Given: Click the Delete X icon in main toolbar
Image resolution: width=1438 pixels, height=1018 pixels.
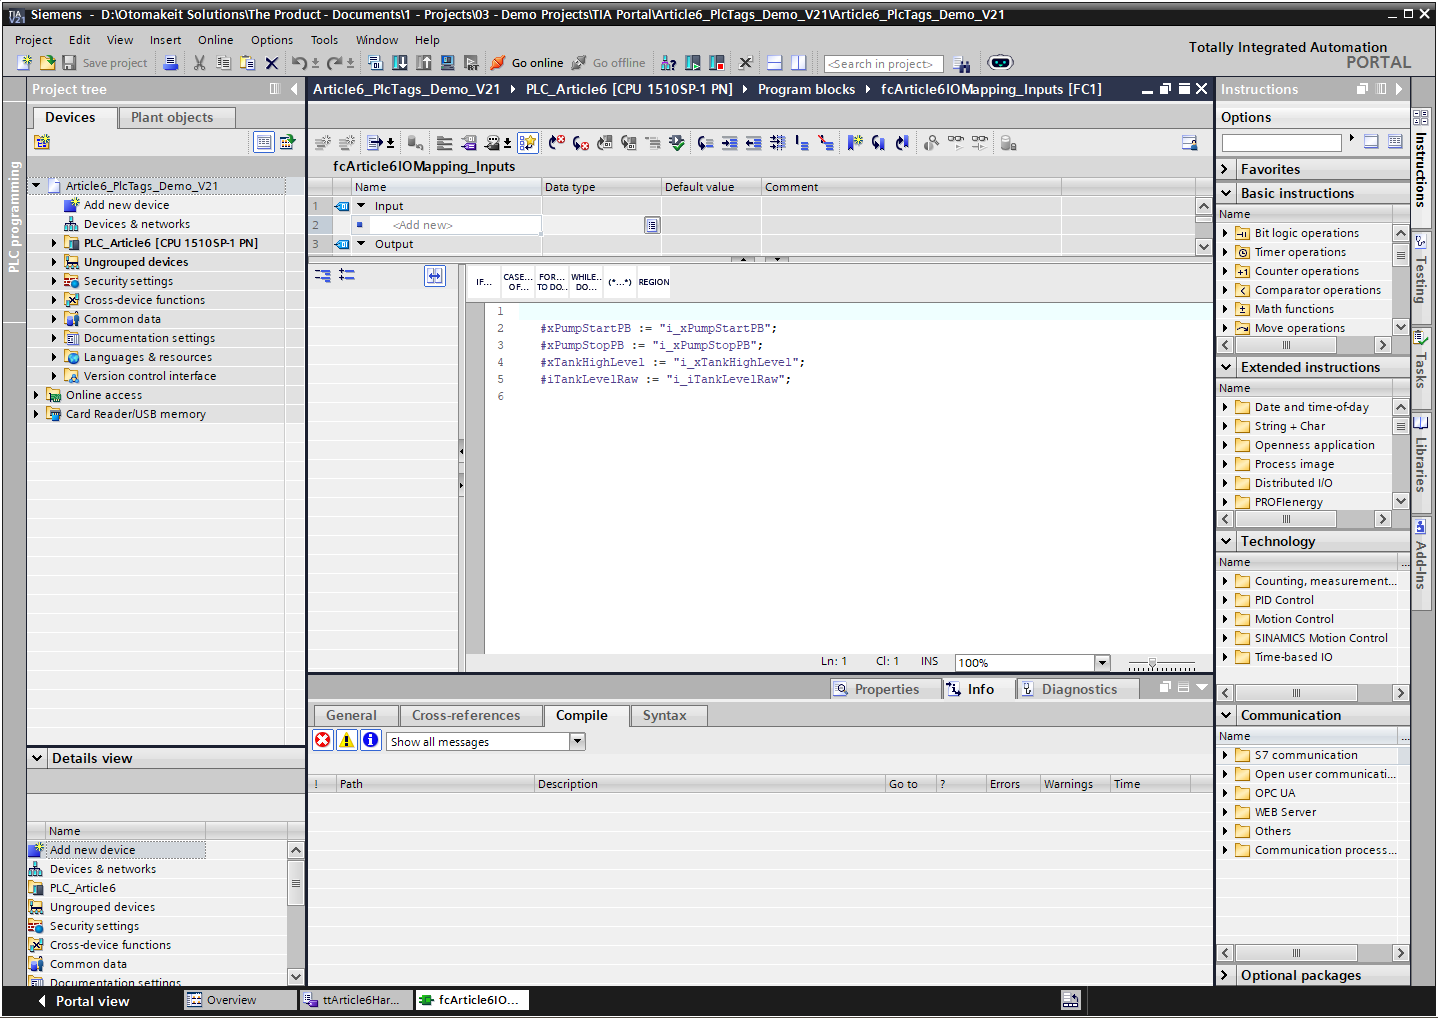Looking at the screenshot, I should 272,62.
